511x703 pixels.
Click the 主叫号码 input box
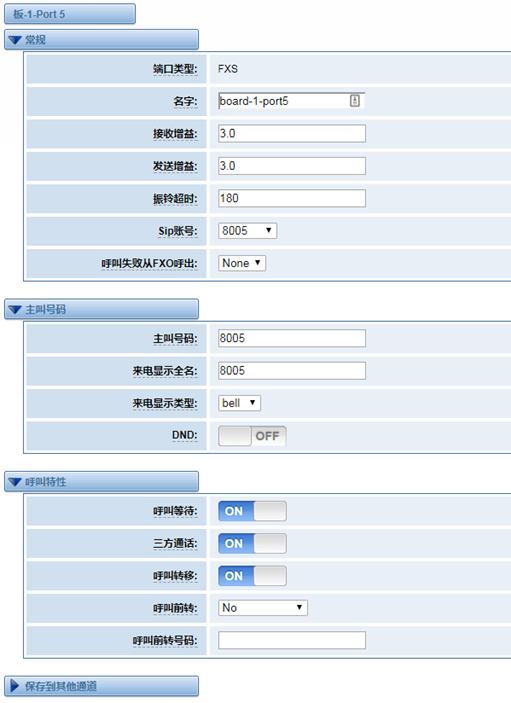coord(292,338)
